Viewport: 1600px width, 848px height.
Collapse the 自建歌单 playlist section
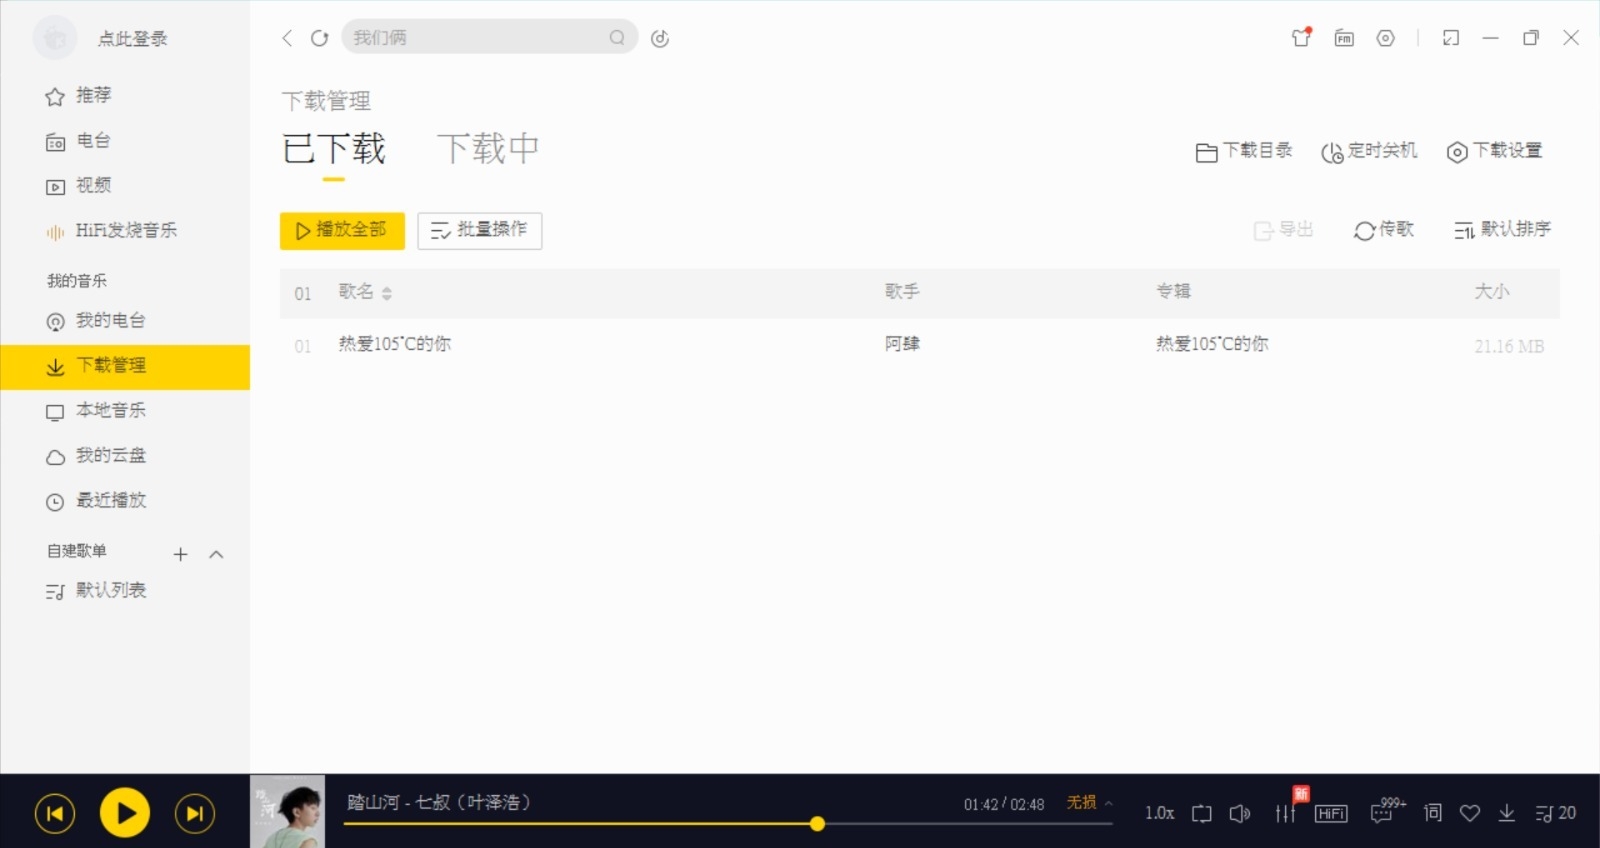tap(216, 554)
